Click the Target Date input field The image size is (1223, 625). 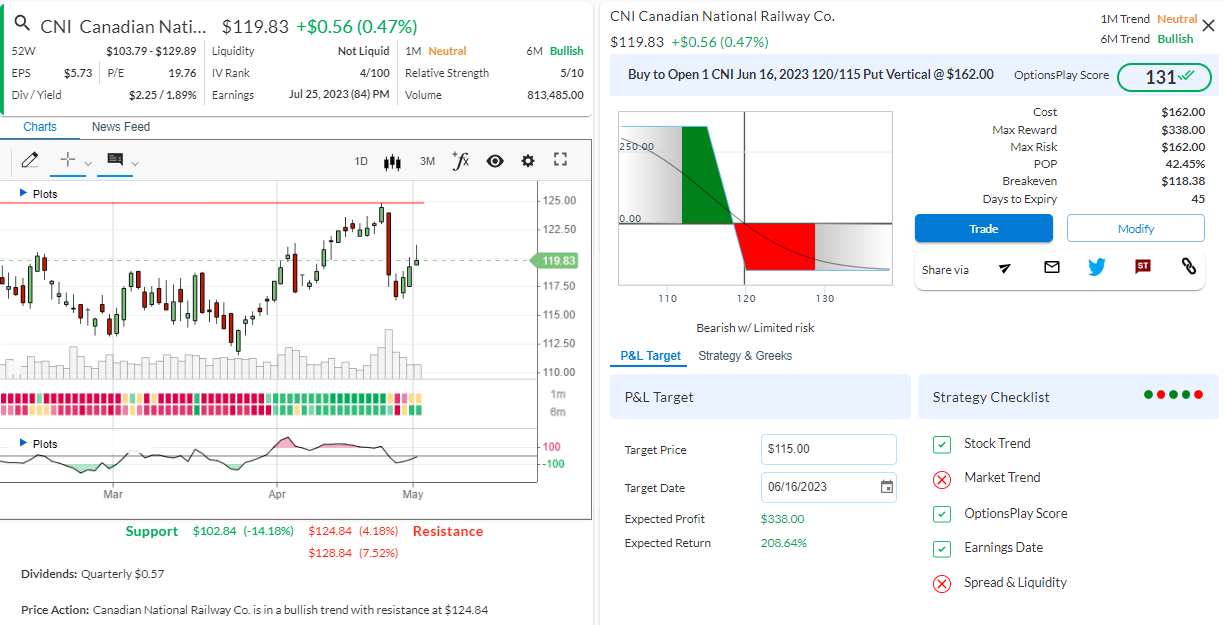pyautogui.click(x=829, y=487)
